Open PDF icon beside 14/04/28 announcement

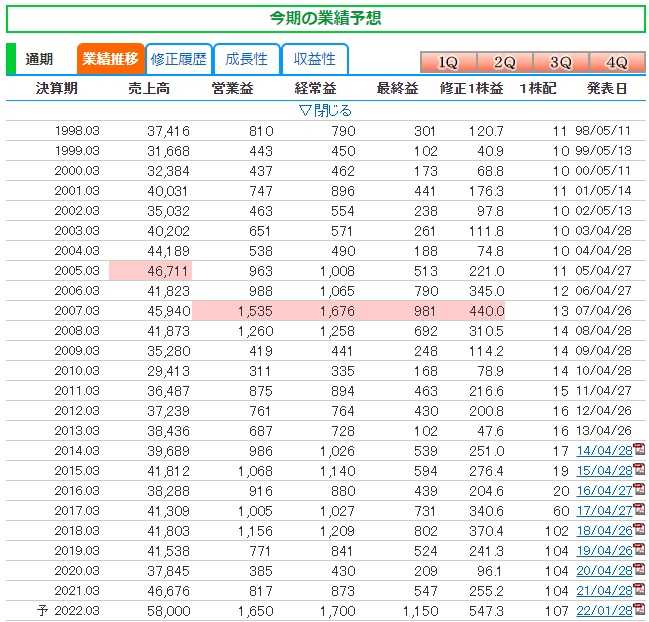click(x=637, y=451)
